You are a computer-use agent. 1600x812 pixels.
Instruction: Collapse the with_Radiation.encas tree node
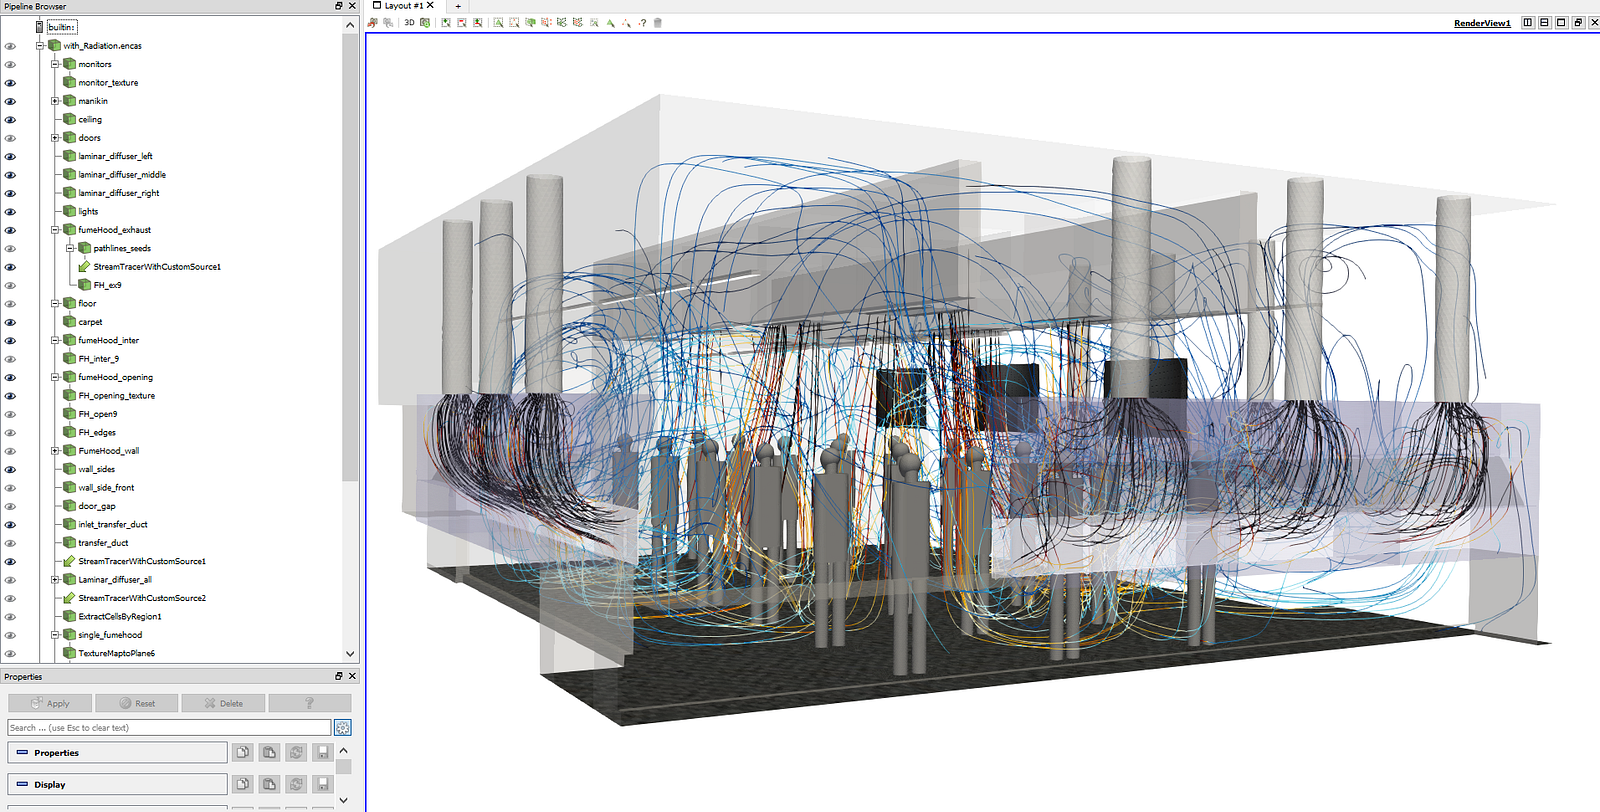point(40,46)
